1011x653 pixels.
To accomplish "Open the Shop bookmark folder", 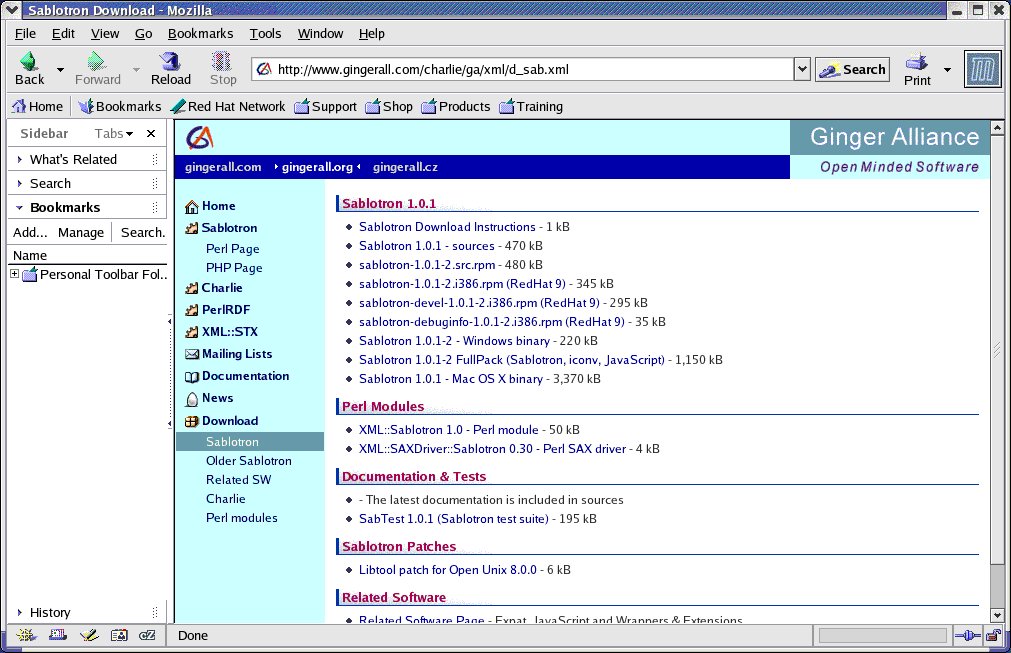I will pos(389,106).
